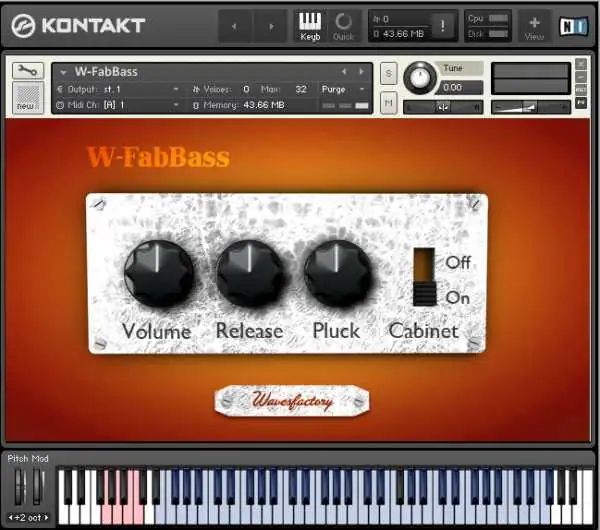Go to previous preset with the header left arrow
Image resolution: width=600 pixels, height=530 pixels.
point(234,26)
